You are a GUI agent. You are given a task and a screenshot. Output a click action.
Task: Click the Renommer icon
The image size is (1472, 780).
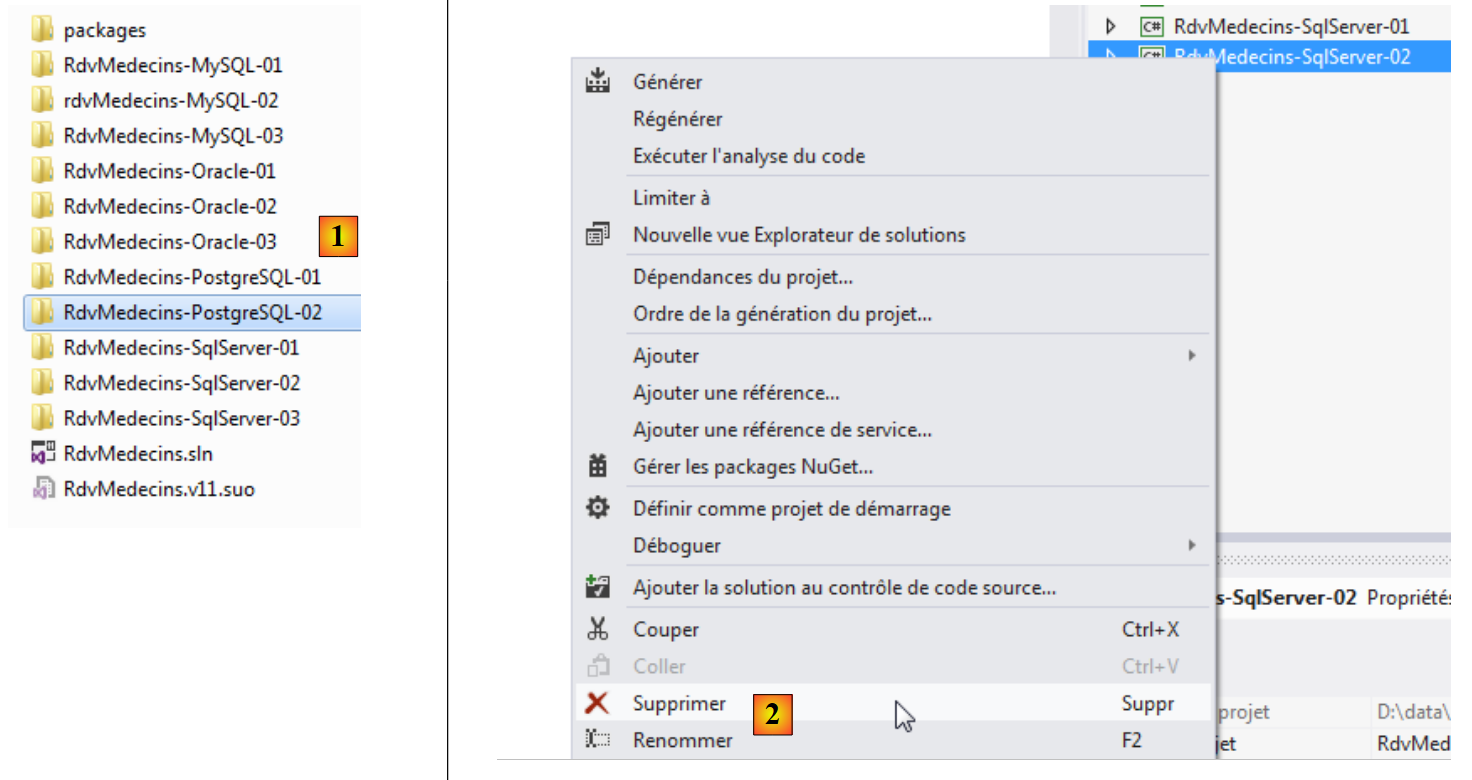click(597, 740)
